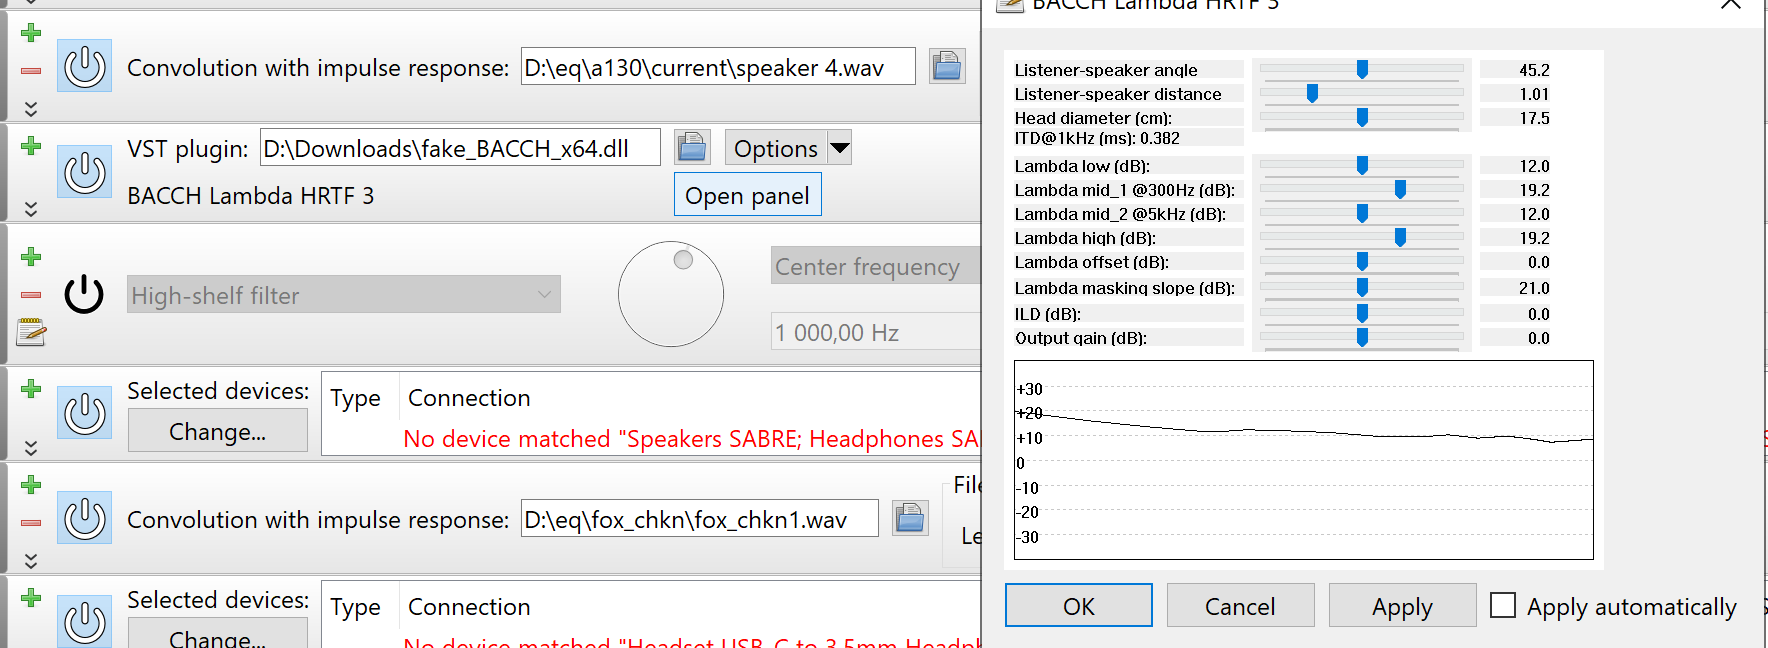Adjust the Lambda mid_2 @5kHz slider
The image size is (1768, 648).
pyautogui.click(x=1362, y=213)
